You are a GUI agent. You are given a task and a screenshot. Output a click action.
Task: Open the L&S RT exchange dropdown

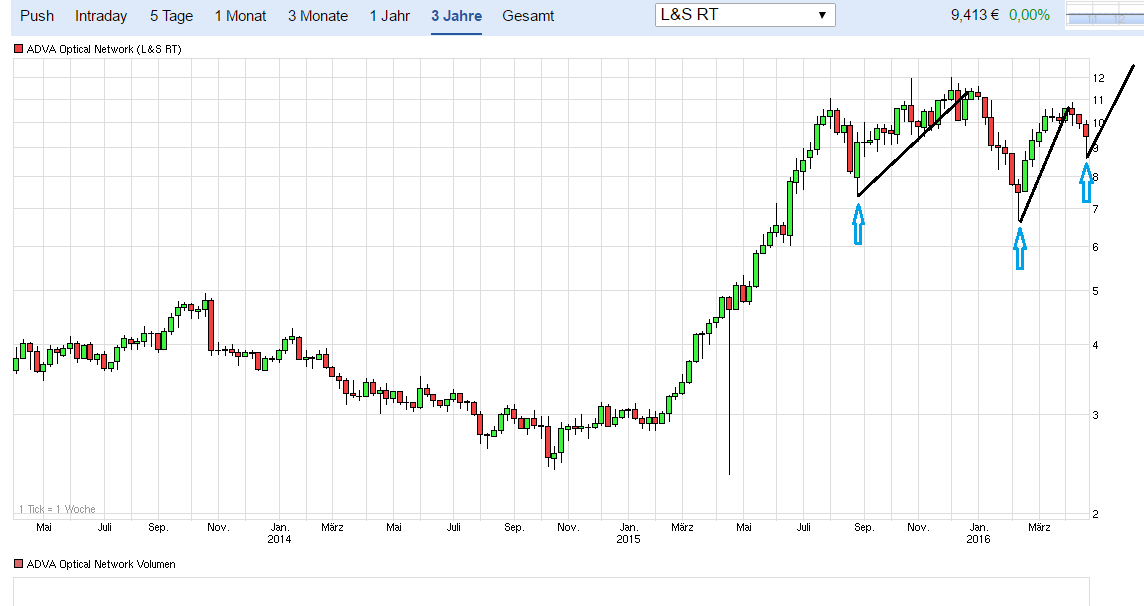pos(745,15)
